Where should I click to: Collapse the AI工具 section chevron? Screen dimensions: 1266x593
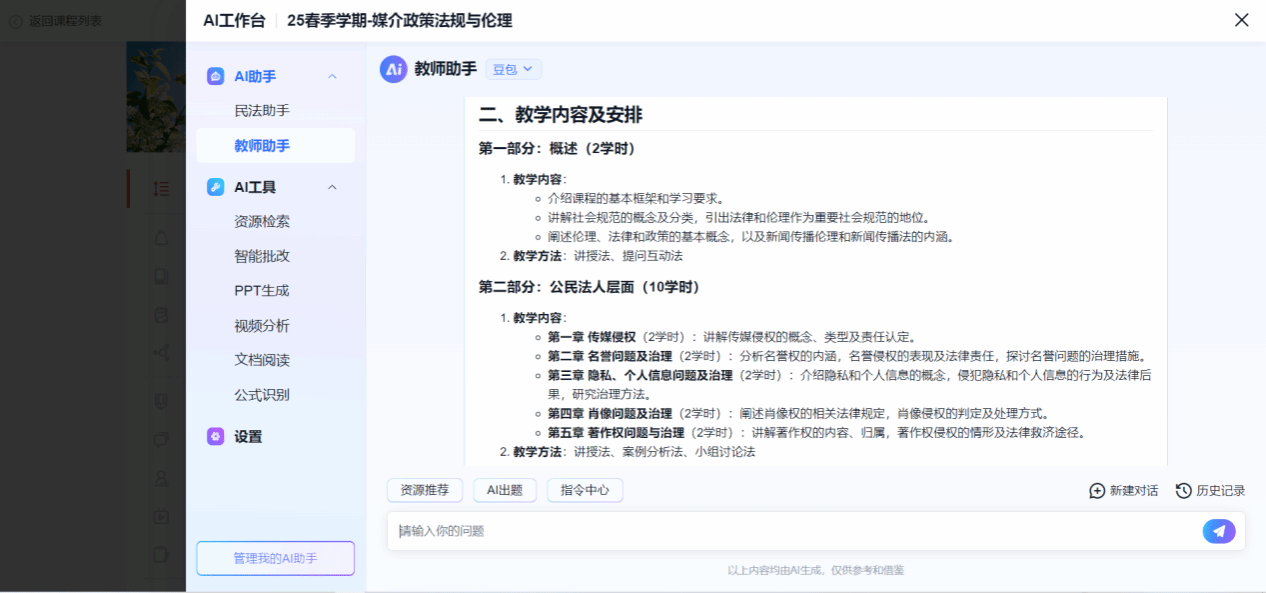[333, 187]
